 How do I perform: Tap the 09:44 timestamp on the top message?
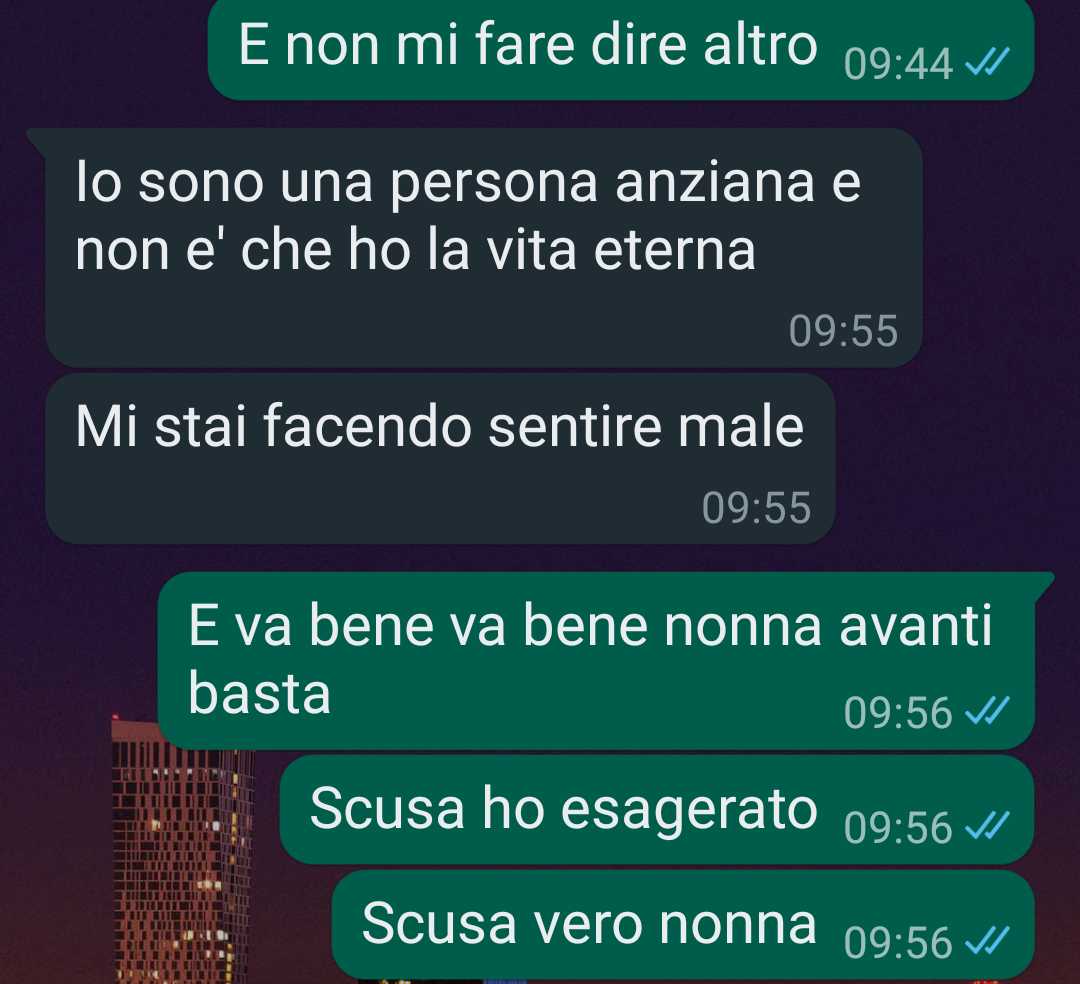(898, 64)
